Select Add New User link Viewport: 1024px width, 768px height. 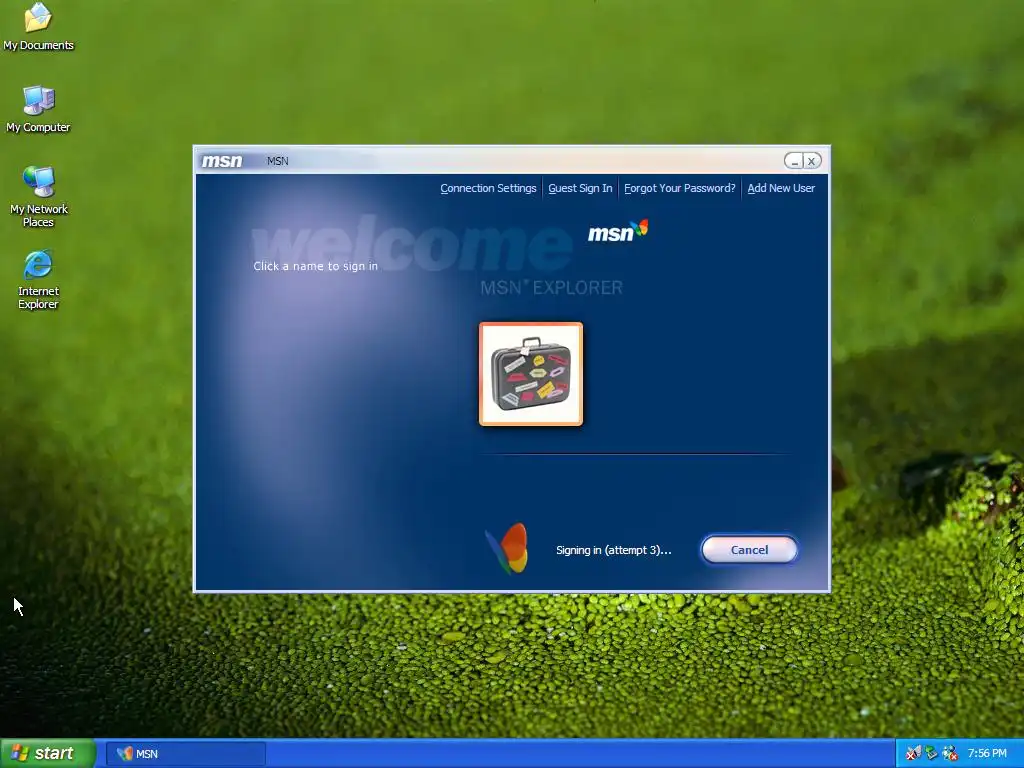[x=780, y=188]
